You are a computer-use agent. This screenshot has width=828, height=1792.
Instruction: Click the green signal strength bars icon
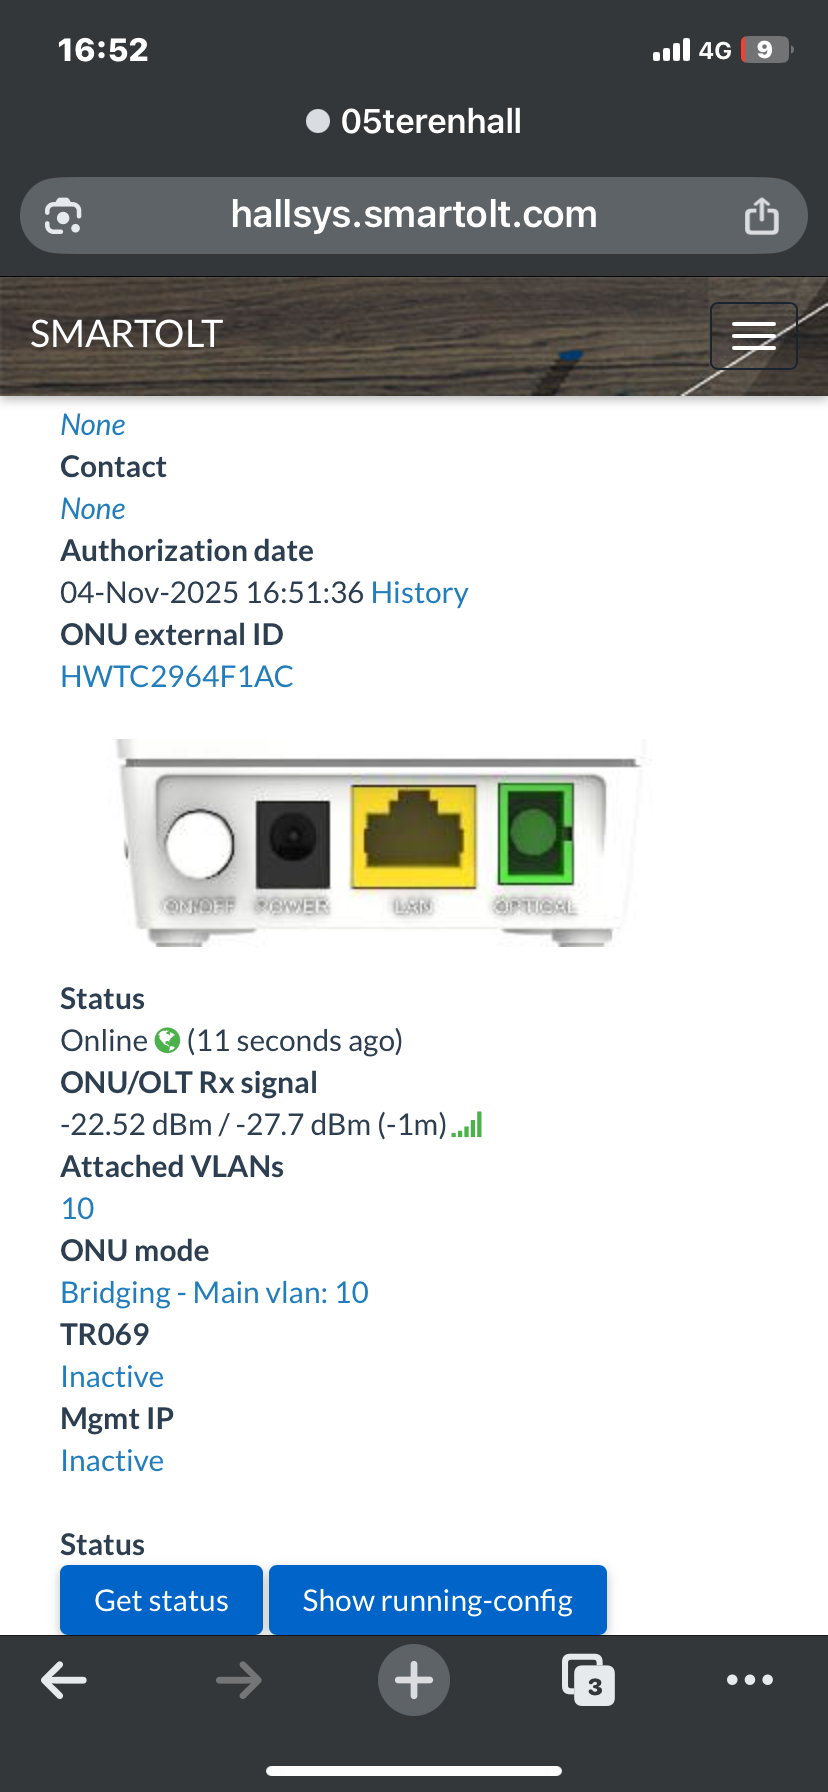[x=467, y=1125]
